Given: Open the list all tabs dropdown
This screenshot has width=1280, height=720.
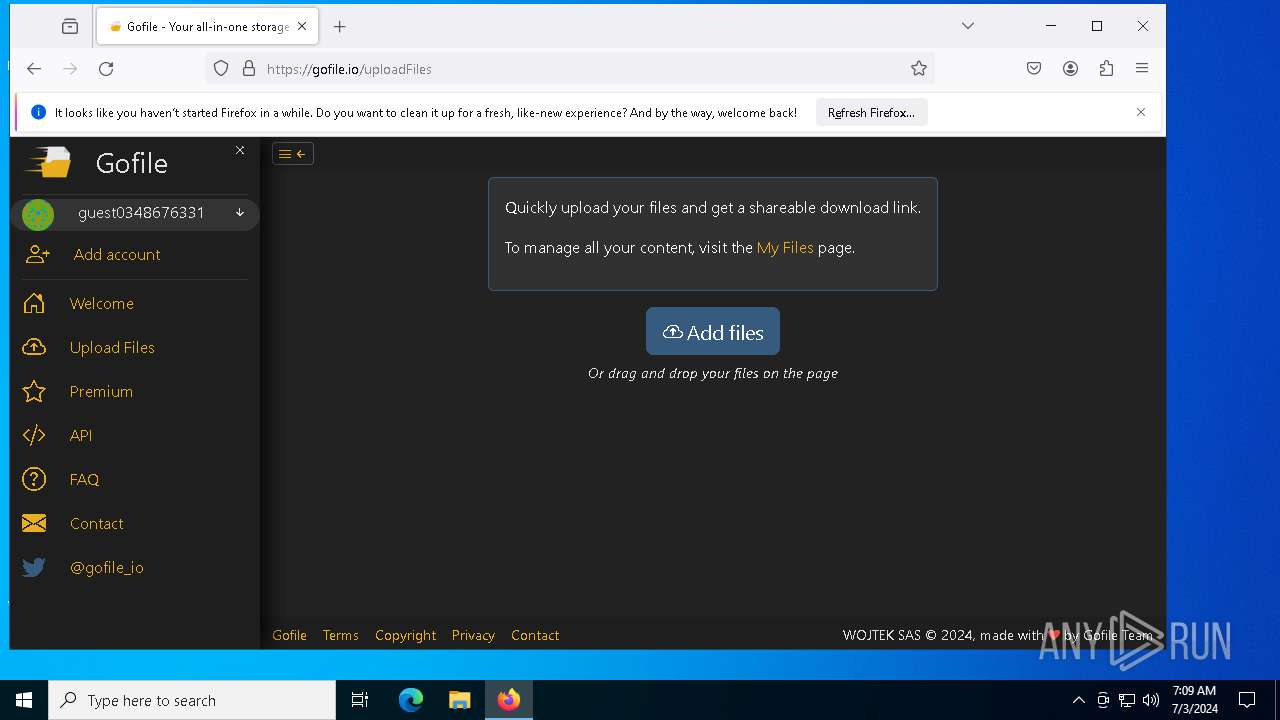Looking at the screenshot, I should 968,26.
